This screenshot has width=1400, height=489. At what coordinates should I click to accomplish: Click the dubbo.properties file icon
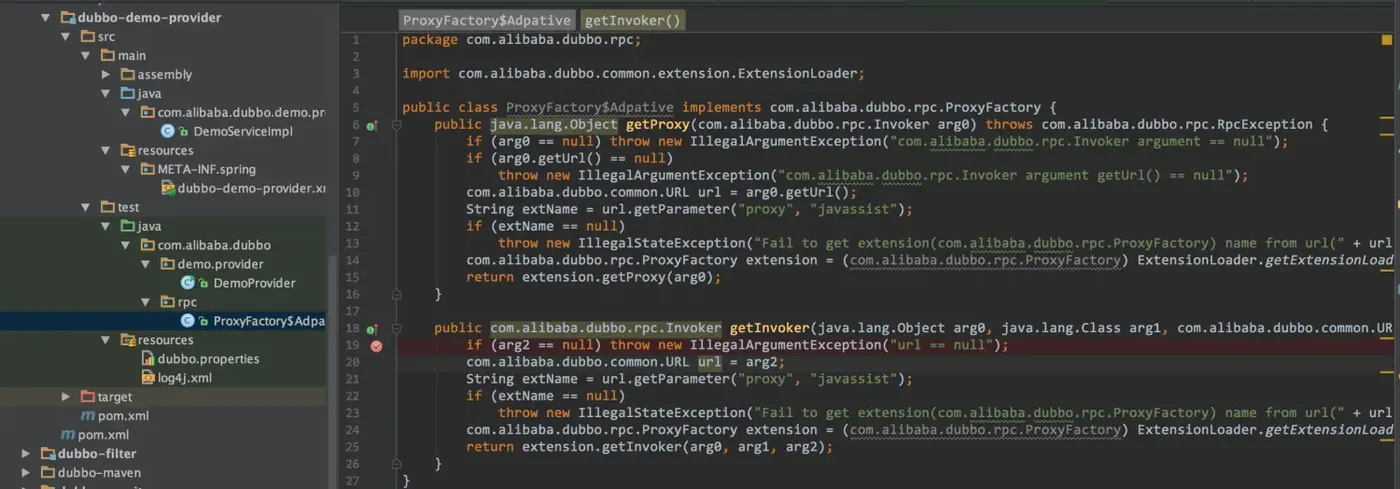(x=148, y=359)
